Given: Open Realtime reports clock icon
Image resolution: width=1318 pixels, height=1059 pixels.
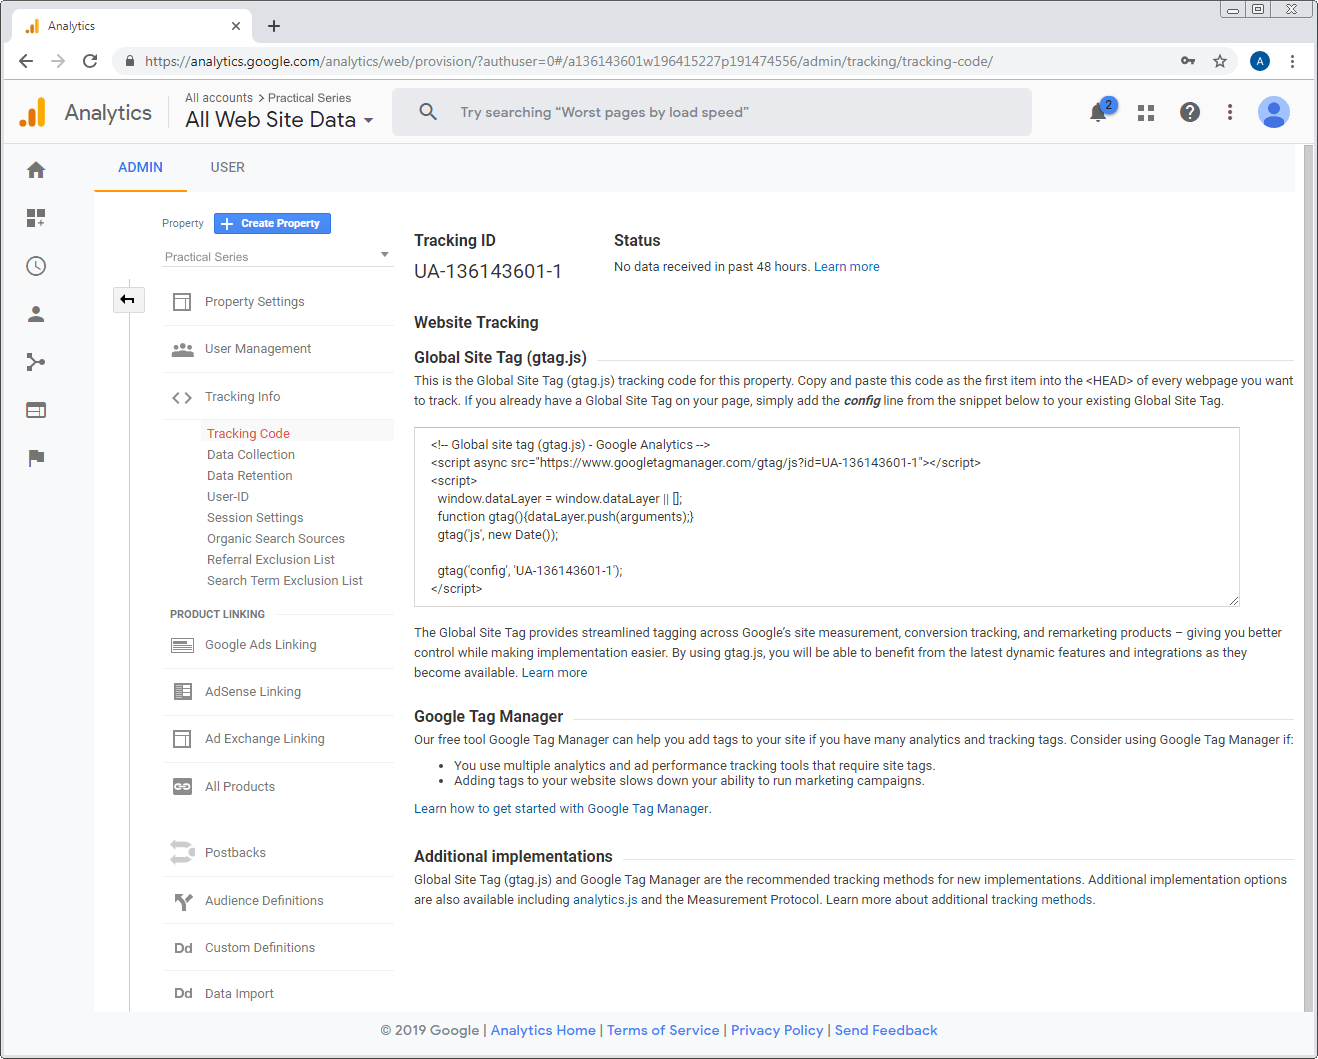Looking at the screenshot, I should (36, 266).
